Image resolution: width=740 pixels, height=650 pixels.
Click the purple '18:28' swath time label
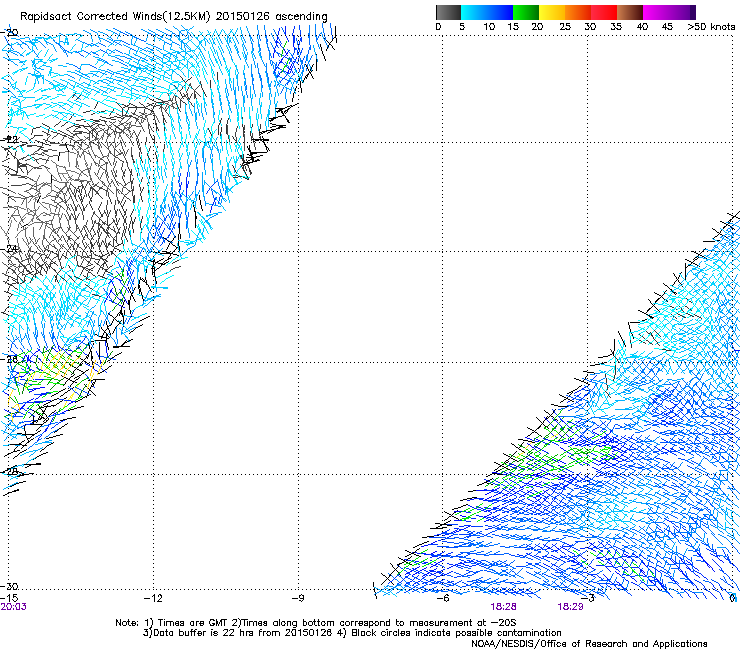point(503,607)
